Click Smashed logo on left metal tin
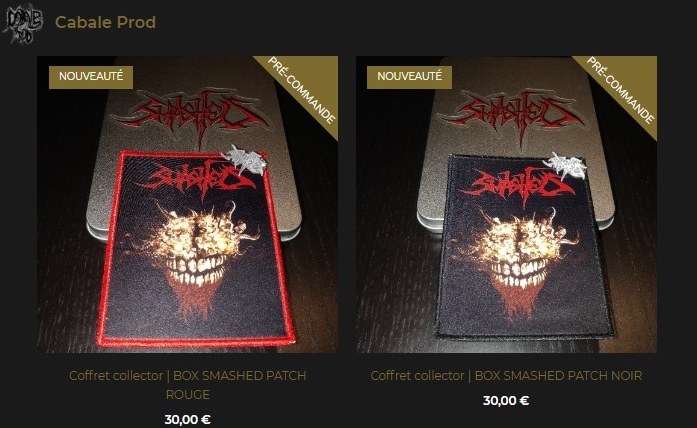The width and height of the screenshot is (697, 428). (190, 116)
